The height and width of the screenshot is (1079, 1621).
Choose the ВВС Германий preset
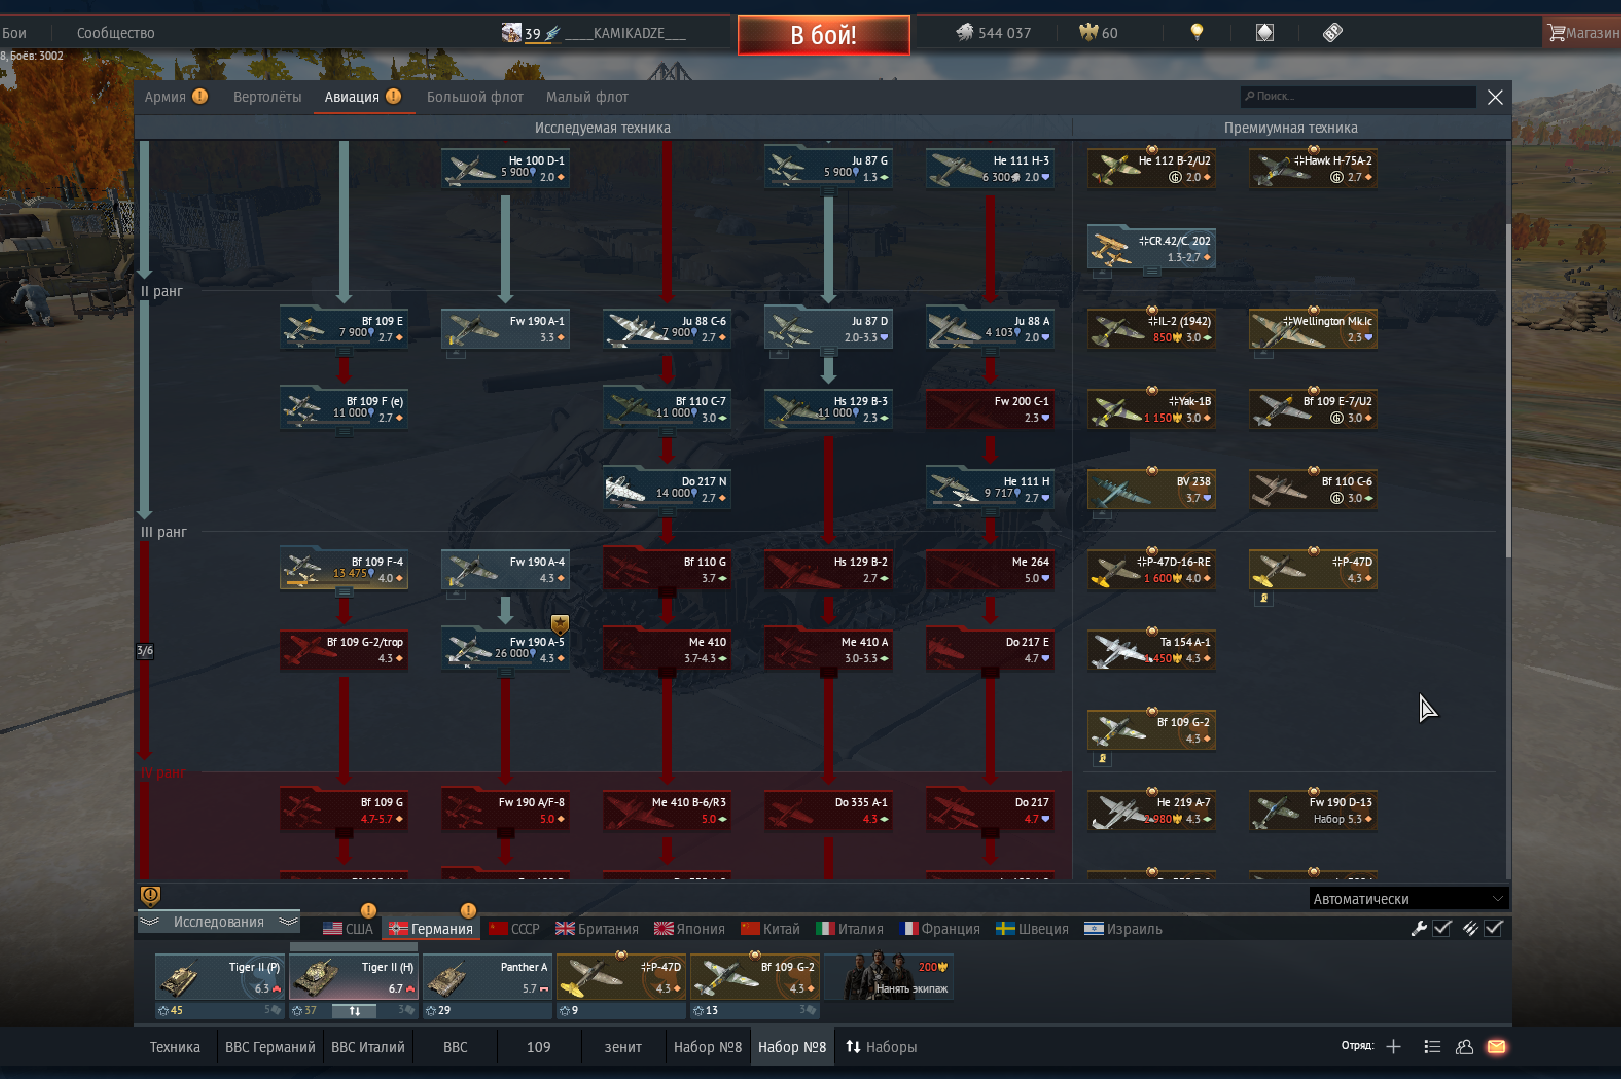[x=270, y=1047]
